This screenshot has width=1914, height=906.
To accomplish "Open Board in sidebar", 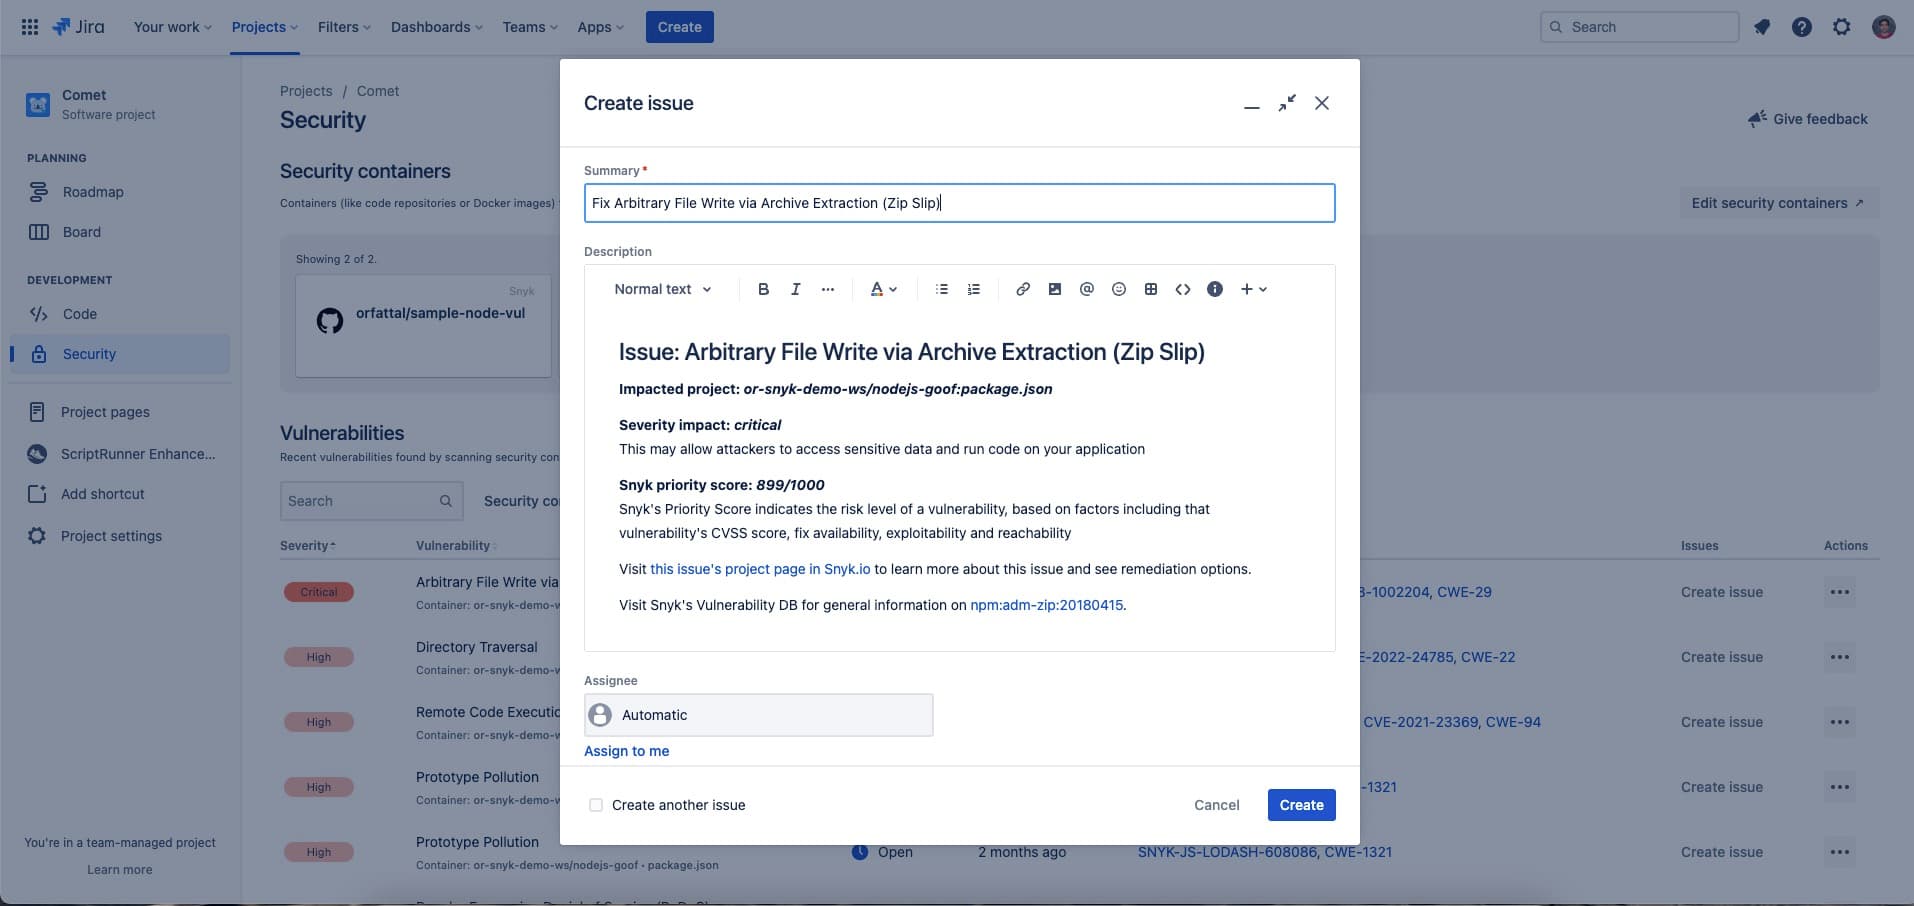I will click(120, 232).
